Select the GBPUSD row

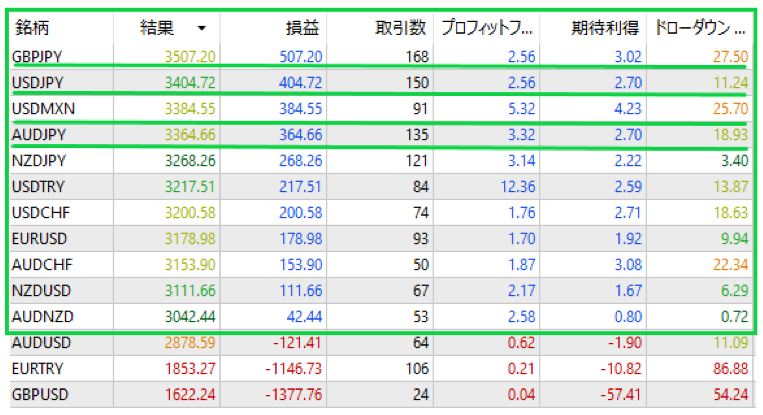(x=41, y=395)
